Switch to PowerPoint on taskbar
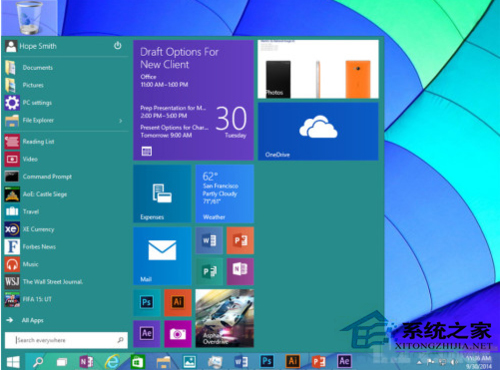Viewport: 500px width, 370px height. [319, 362]
